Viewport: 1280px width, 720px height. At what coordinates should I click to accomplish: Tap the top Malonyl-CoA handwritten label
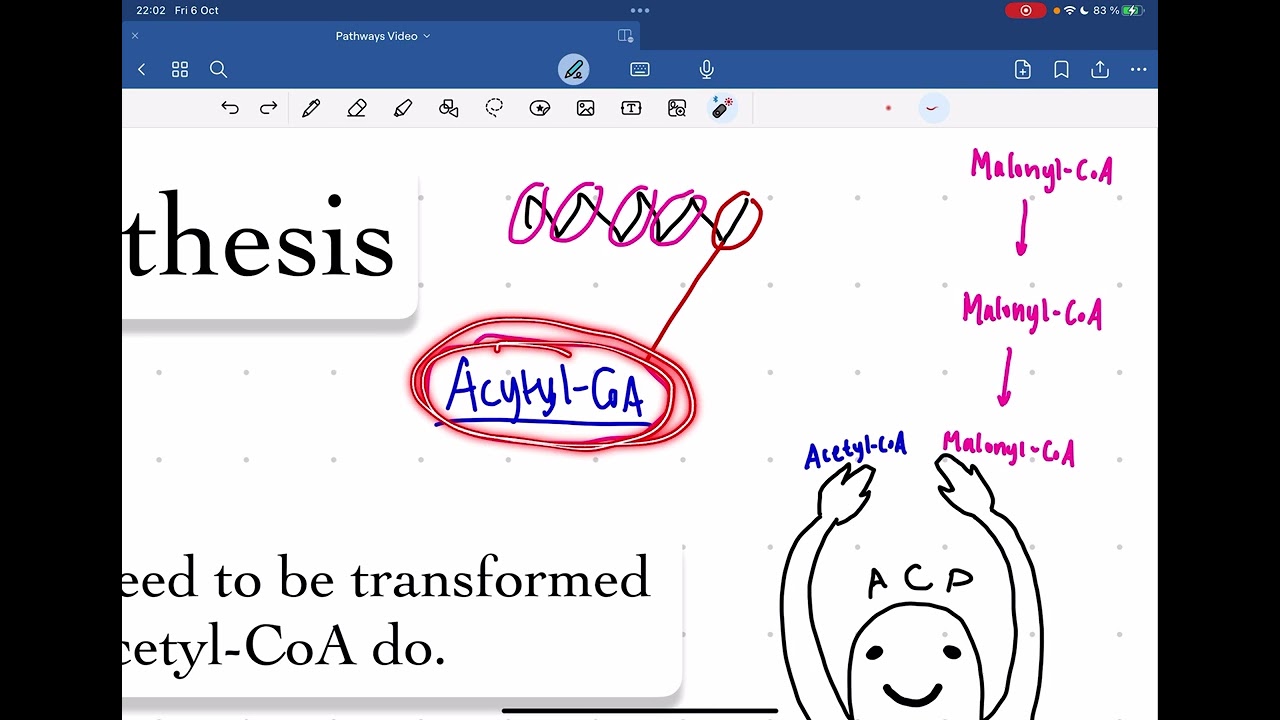point(1041,169)
